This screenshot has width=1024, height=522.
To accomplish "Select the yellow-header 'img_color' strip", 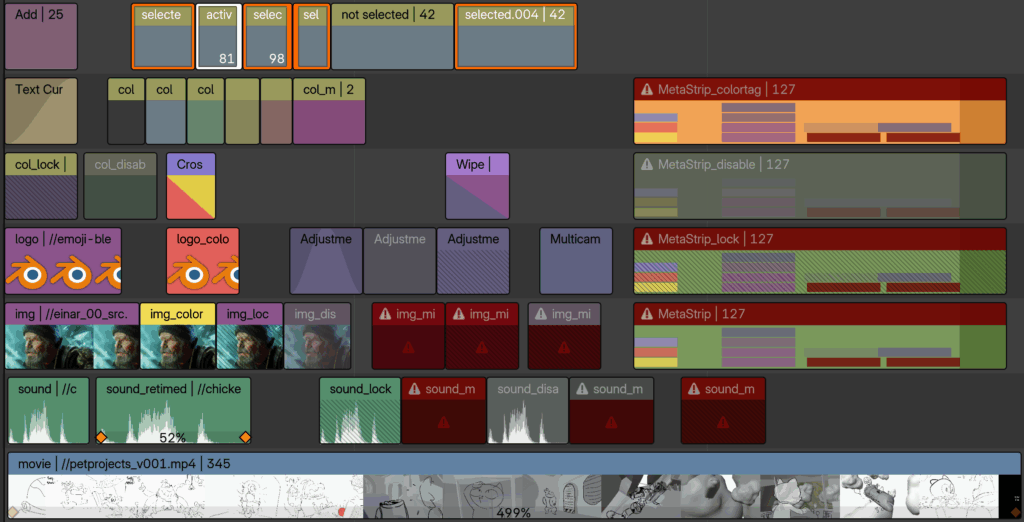I will (x=178, y=336).
